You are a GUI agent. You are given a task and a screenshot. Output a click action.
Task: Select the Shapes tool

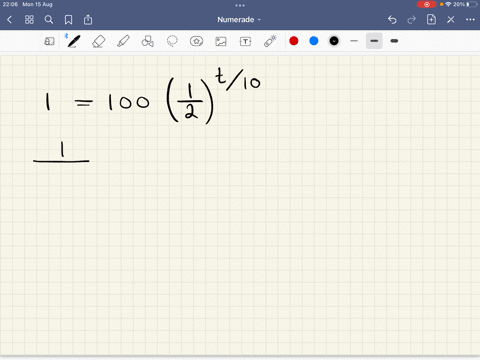click(x=148, y=41)
